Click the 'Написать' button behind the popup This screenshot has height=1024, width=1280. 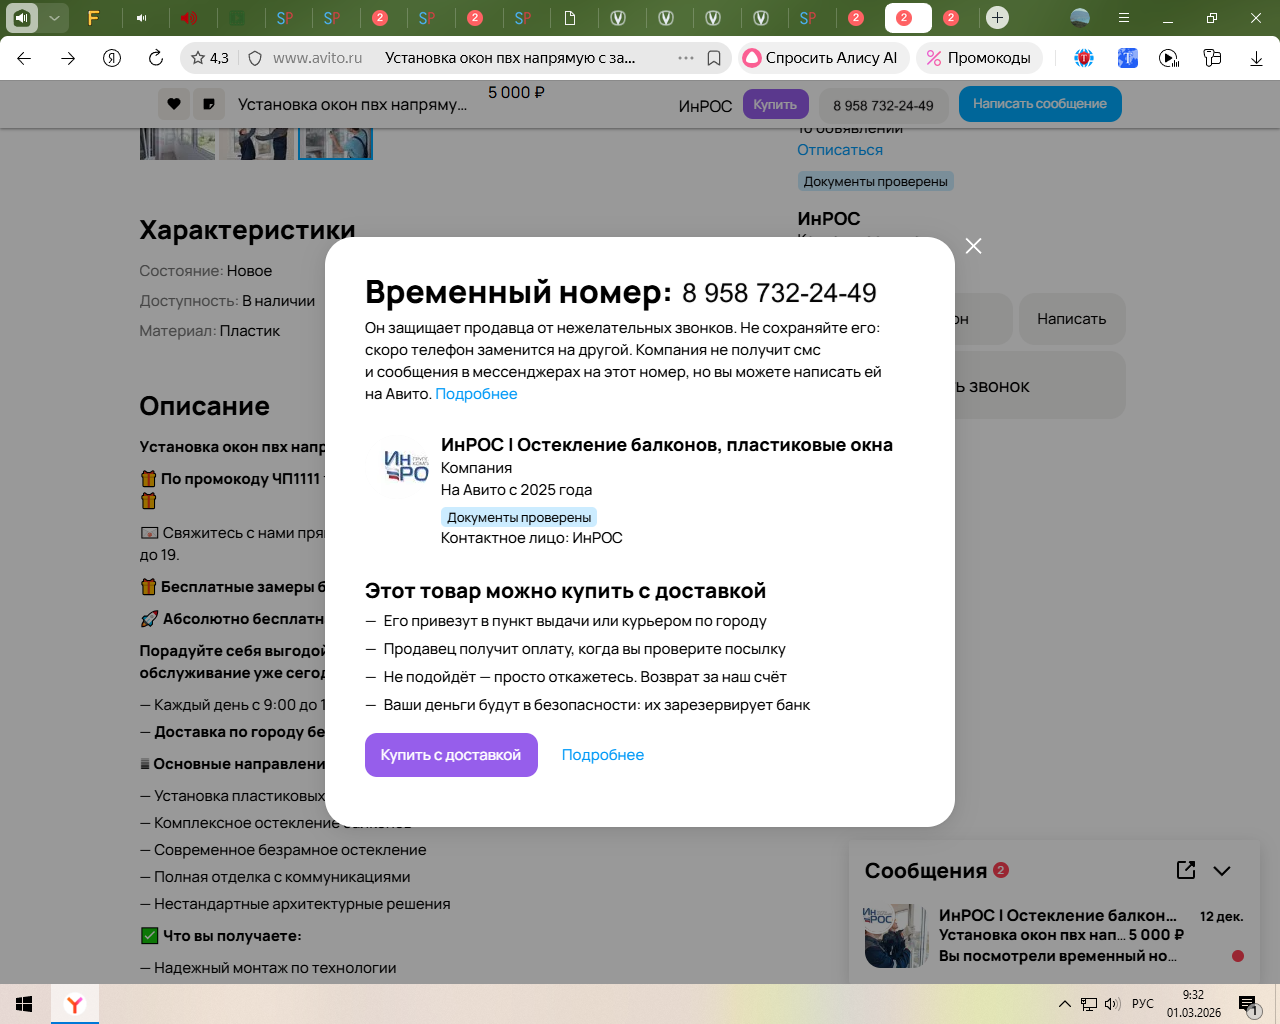1072,319
